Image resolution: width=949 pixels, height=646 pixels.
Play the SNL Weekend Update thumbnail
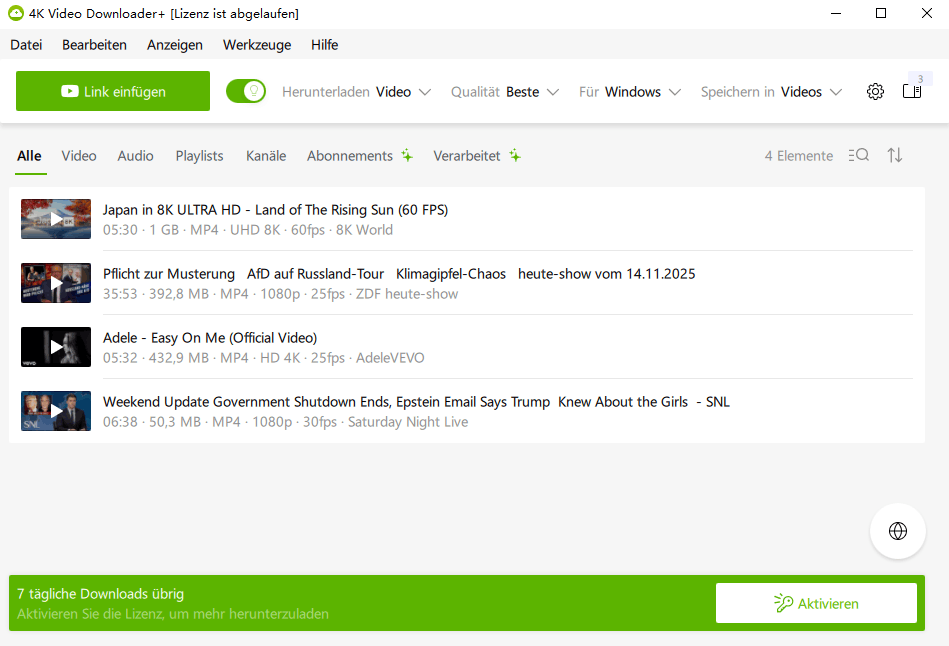point(56,411)
